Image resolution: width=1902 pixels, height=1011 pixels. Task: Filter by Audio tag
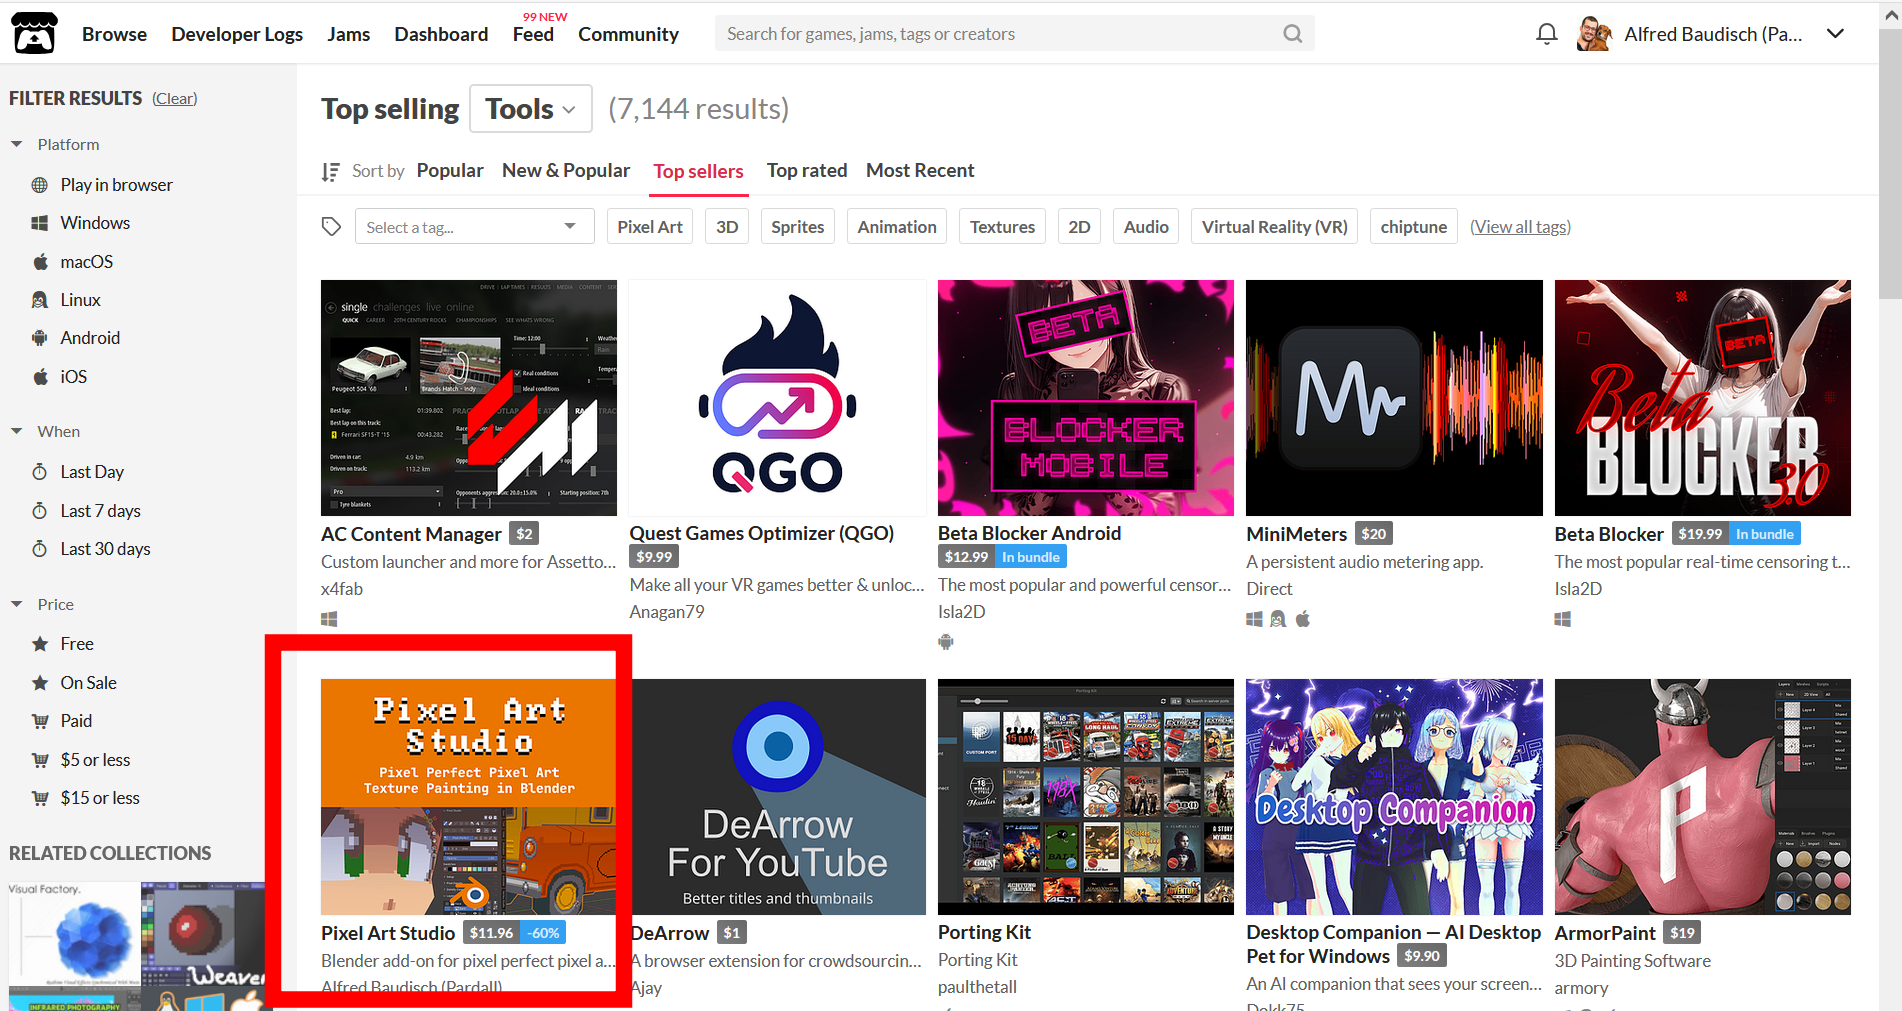pyautogui.click(x=1146, y=227)
